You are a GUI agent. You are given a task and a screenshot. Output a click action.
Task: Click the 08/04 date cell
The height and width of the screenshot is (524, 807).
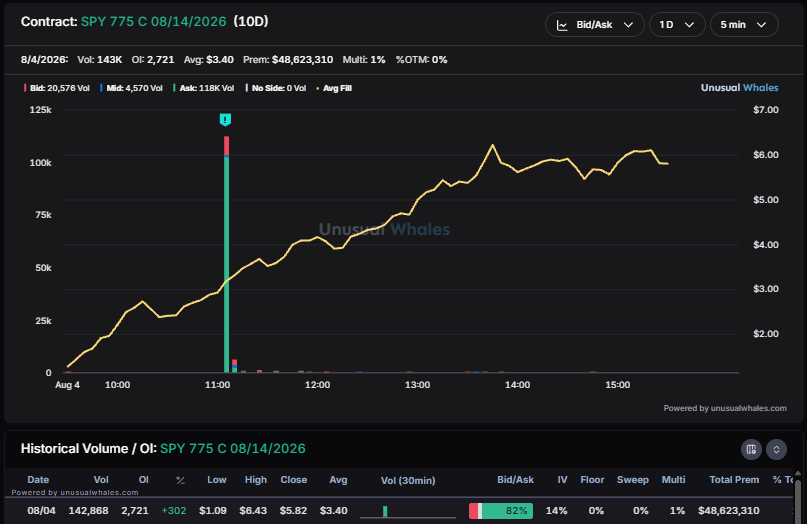tap(41, 511)
